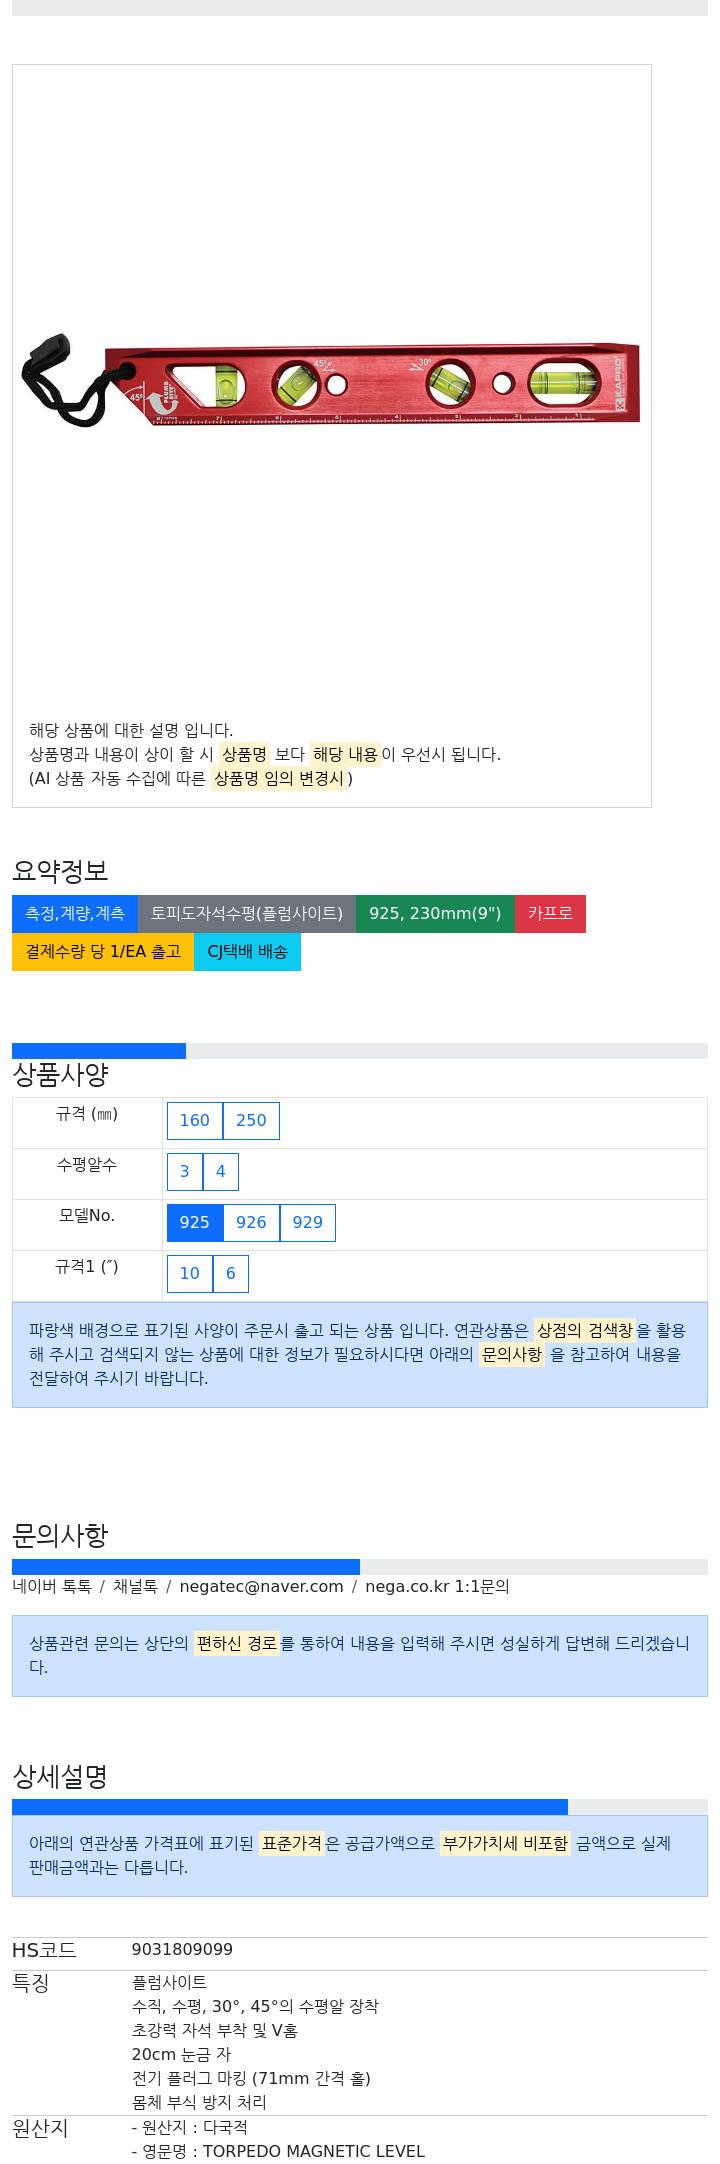Viewport: 720px width, 2164px height.
Task: Pick the 10 inch 규격1 option
Action: (190, 1273)
